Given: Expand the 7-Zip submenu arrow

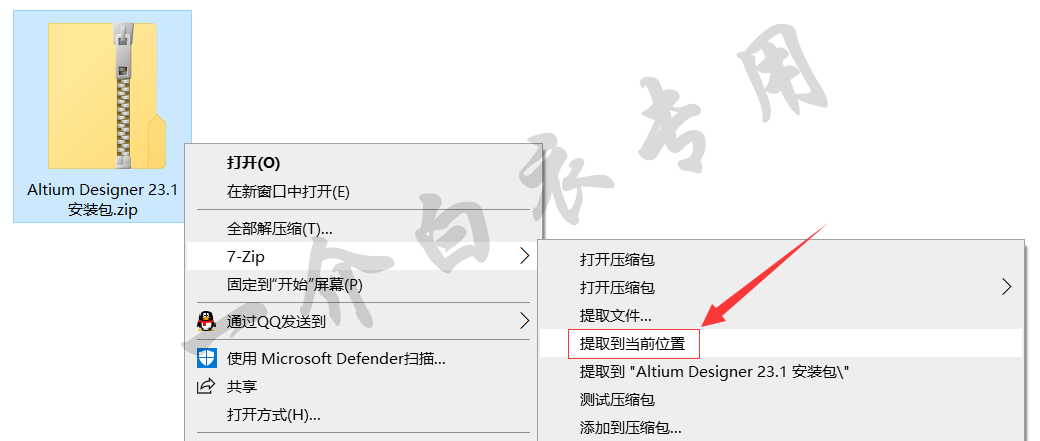Looking at the screenshot, I should (x=525, y=255).
